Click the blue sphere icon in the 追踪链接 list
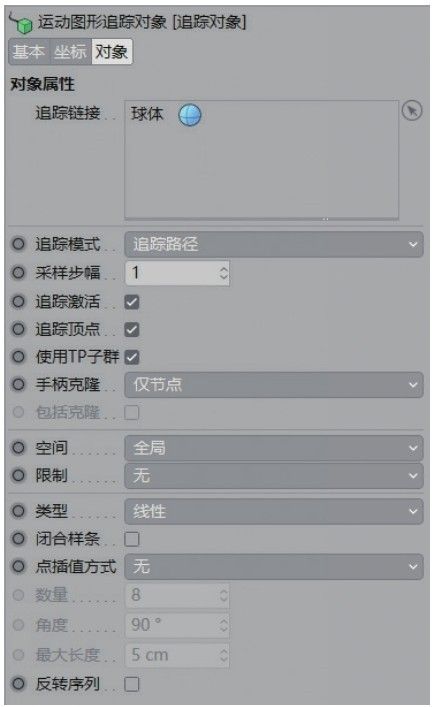 (x=189, y=115)
